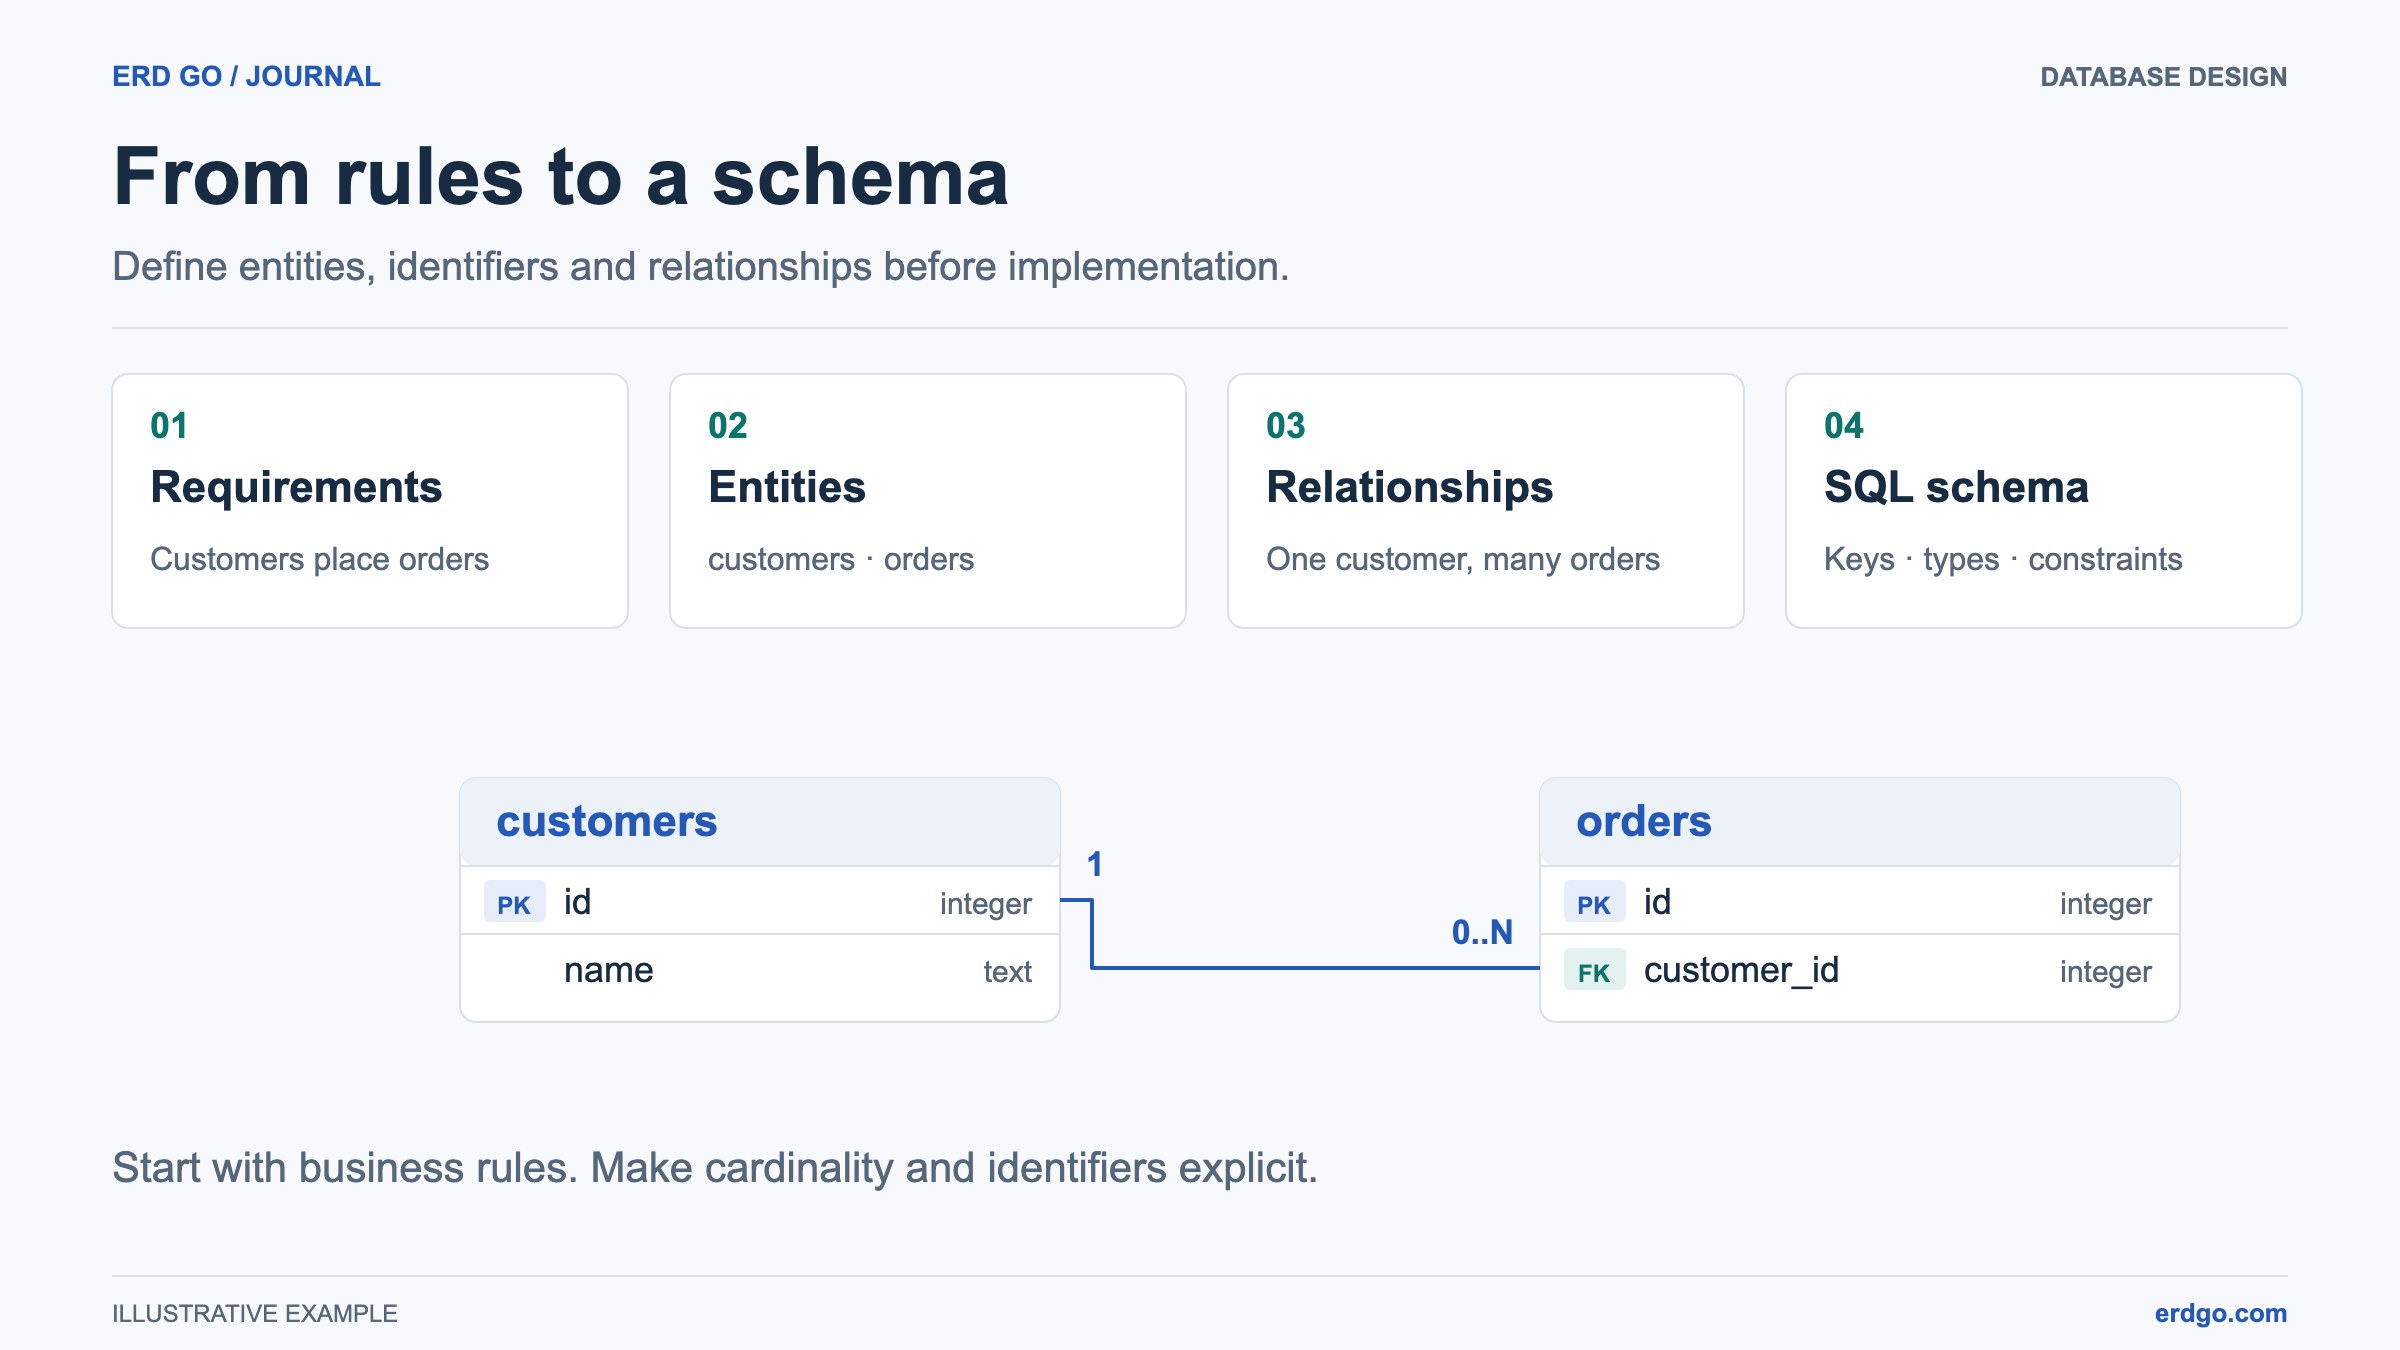Click the text 'Customers place orders'
This screenshot has width=2400, height=1350.
(x=319, y=559)
